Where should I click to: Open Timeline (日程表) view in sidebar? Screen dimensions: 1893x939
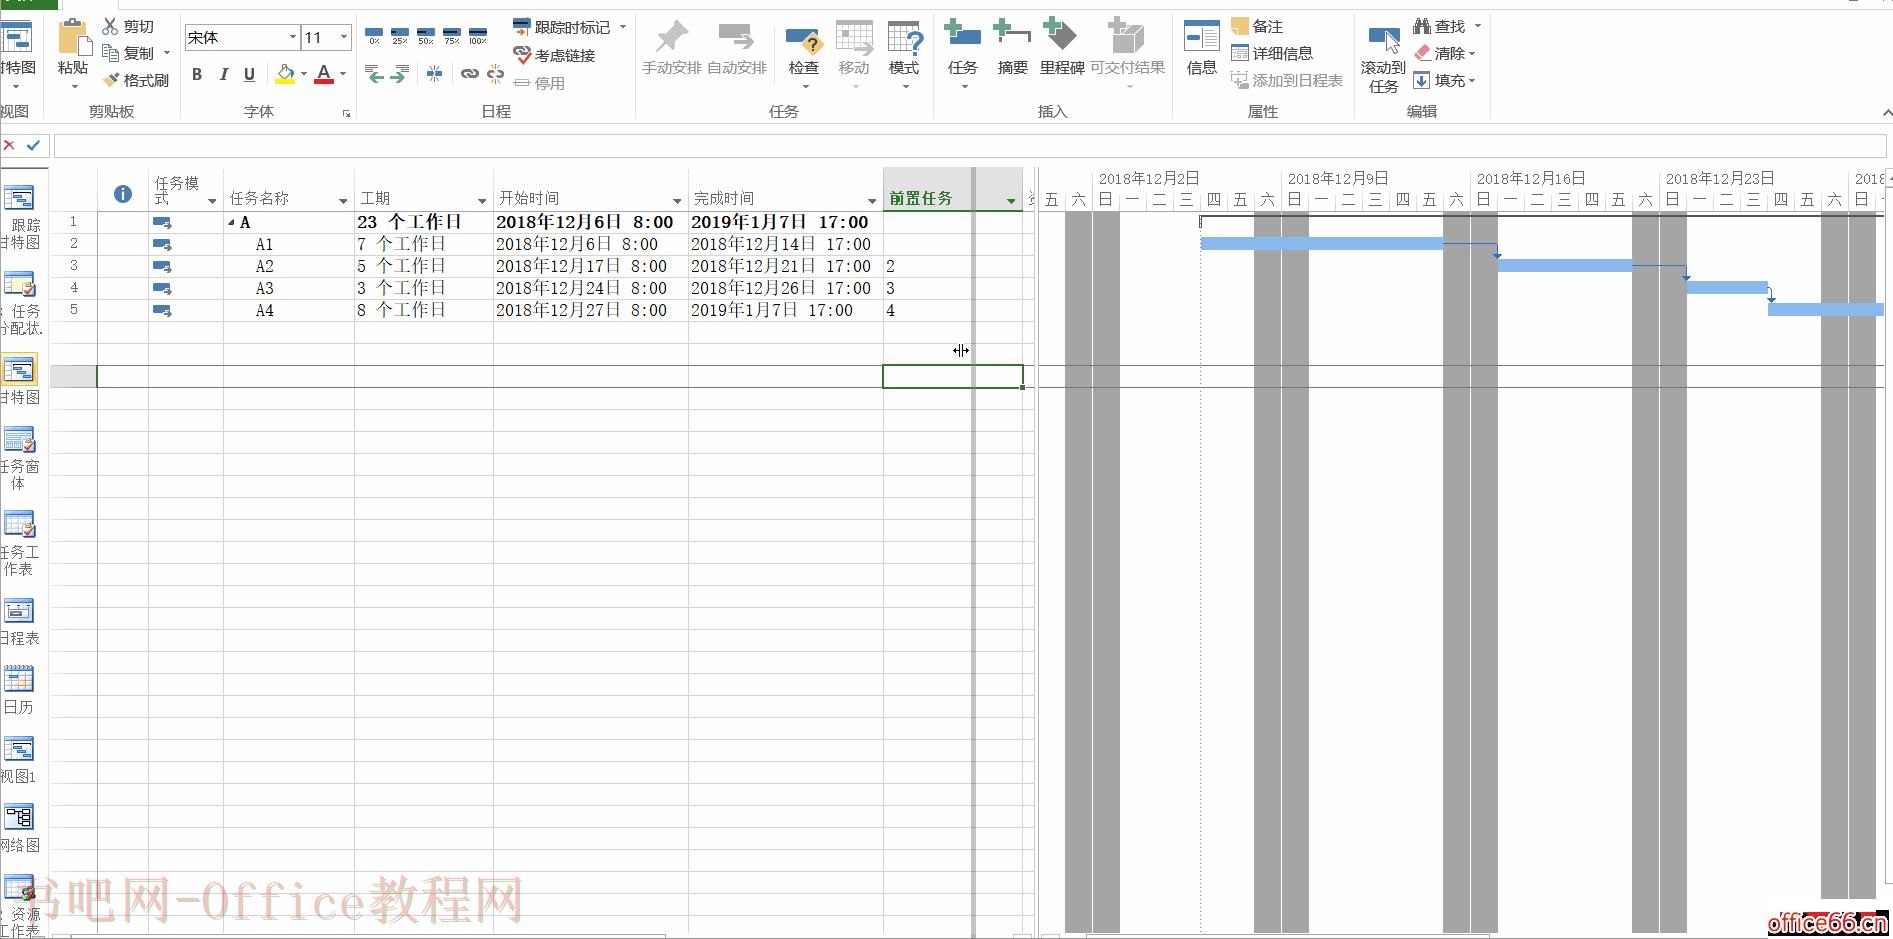click(x=20, y=622)
